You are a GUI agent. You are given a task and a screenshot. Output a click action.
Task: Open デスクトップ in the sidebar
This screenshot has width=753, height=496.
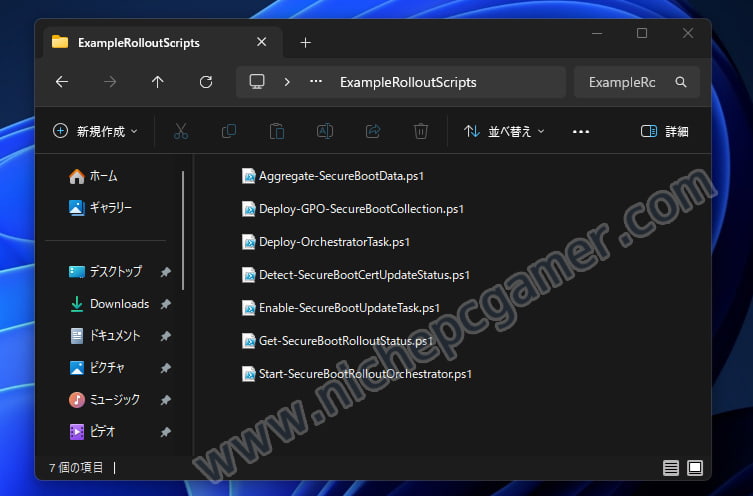106,272
